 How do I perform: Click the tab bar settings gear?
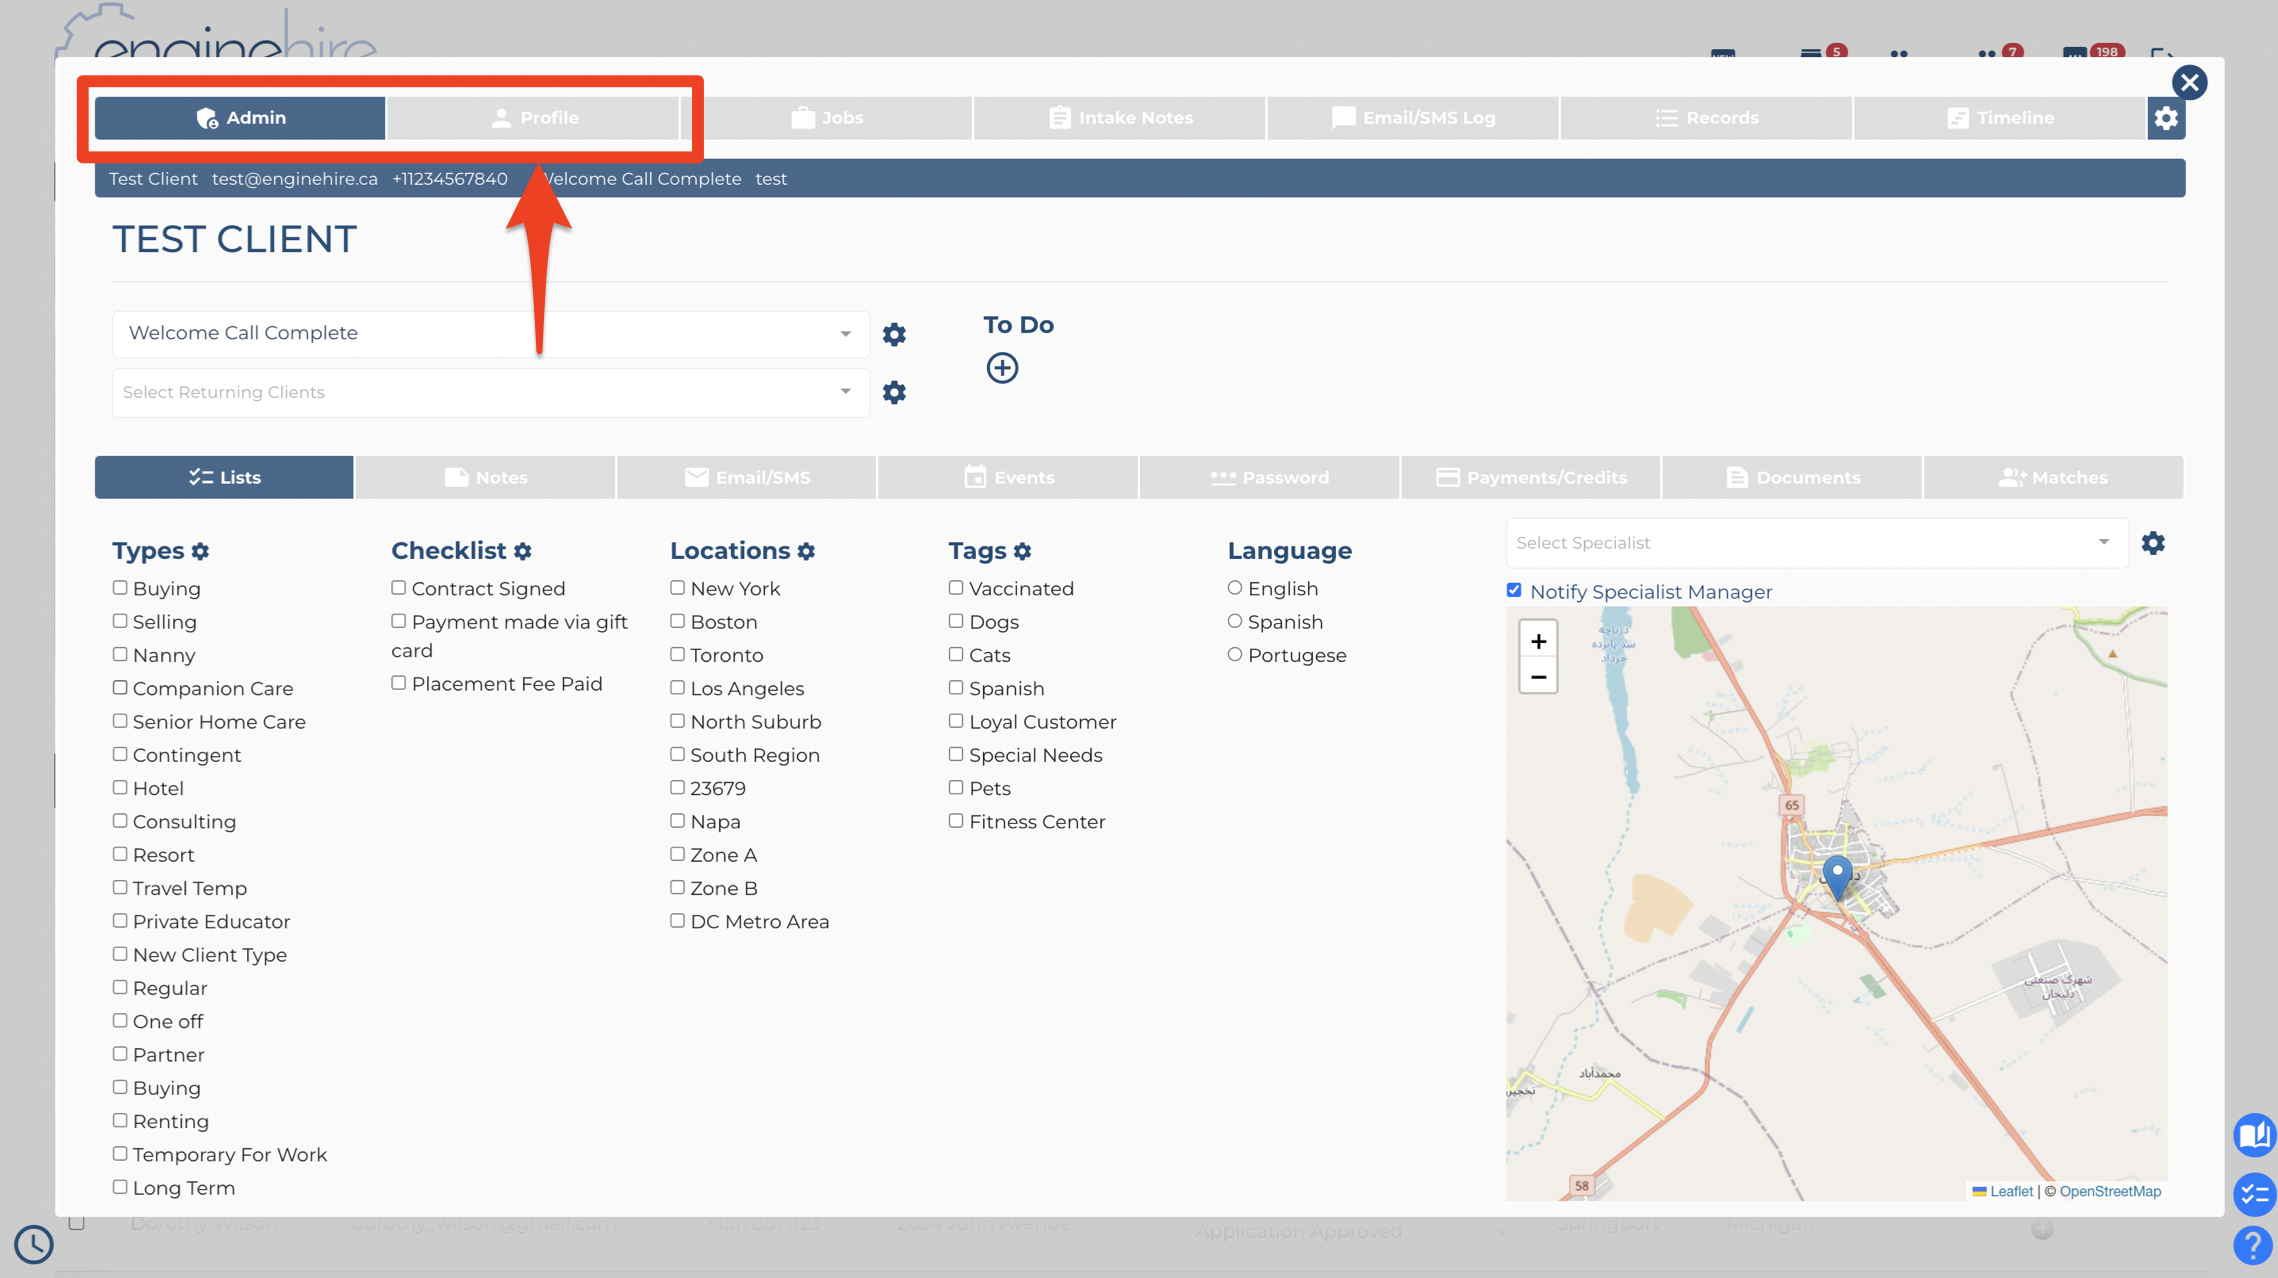click(2166, 118)
